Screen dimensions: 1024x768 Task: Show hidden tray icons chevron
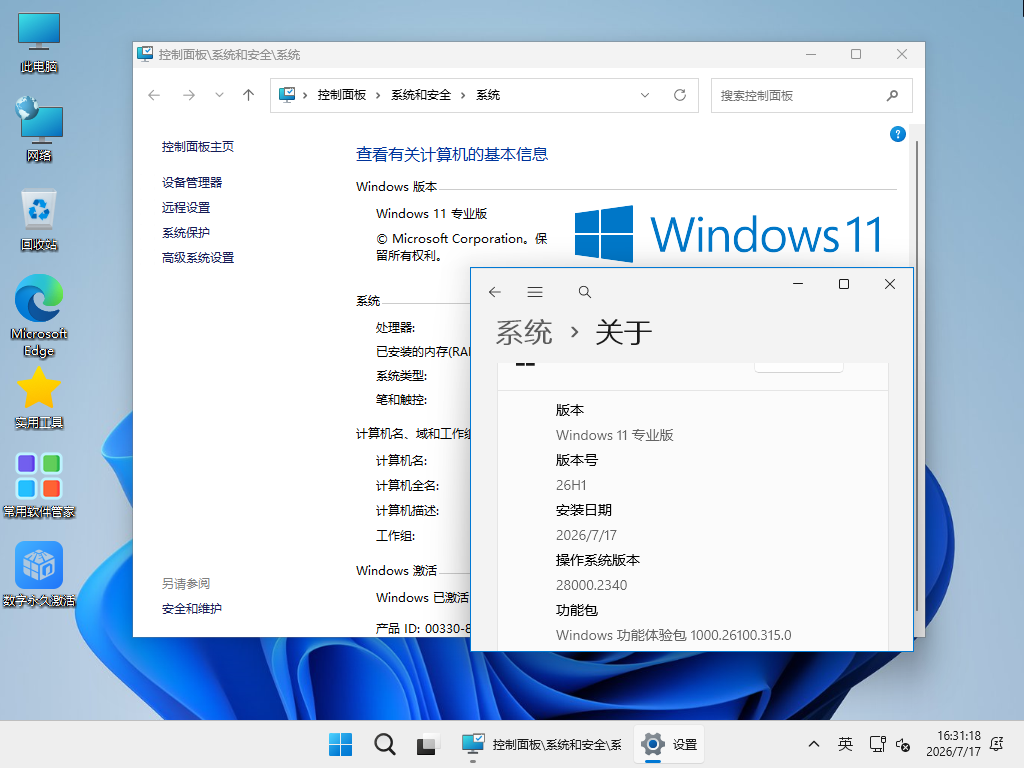pos(814,744)
